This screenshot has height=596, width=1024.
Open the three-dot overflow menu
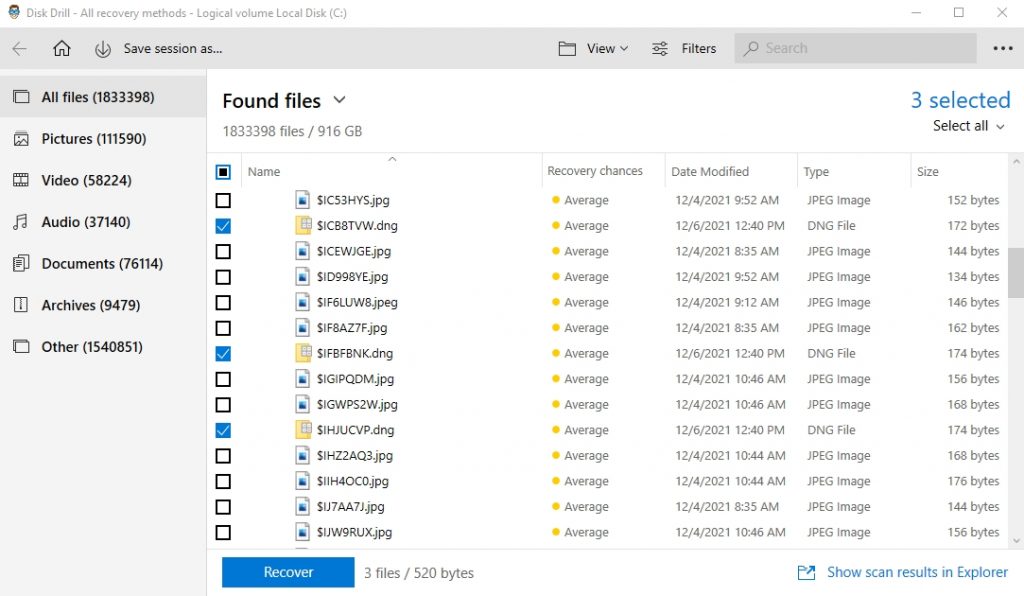pos(1003,47)
